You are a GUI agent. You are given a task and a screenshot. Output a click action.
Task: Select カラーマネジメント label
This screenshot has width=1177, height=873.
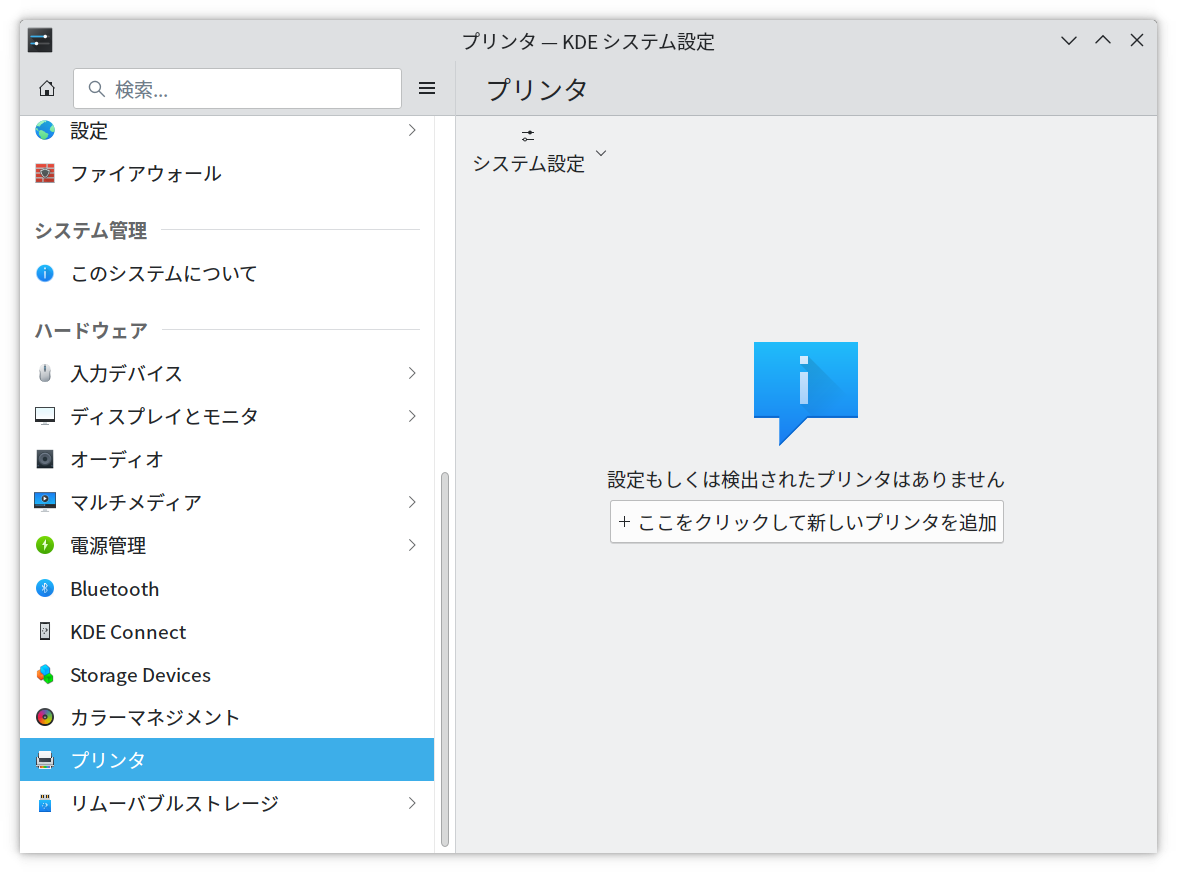point(155,718)
